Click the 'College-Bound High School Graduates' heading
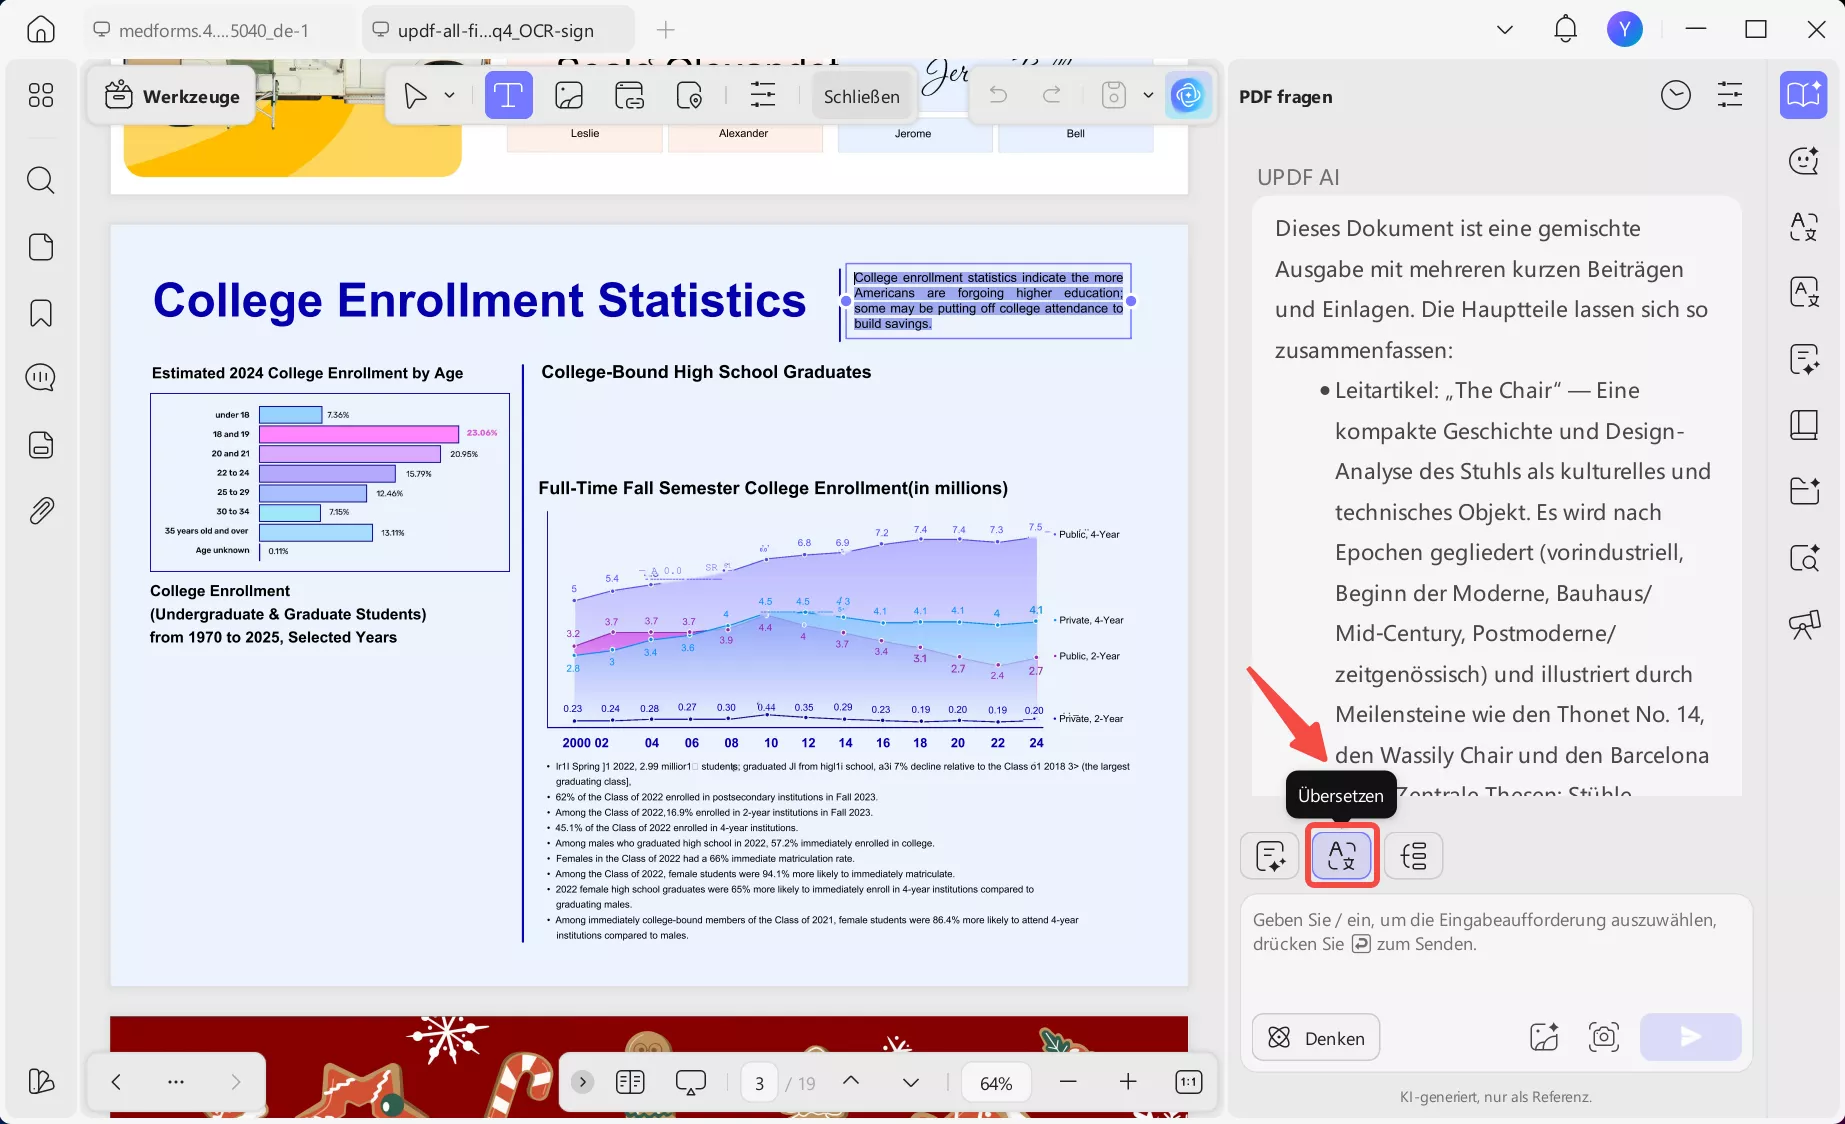Image resolution: width=1845 pixels, height=1124 pixels. [x=706, y=372]
